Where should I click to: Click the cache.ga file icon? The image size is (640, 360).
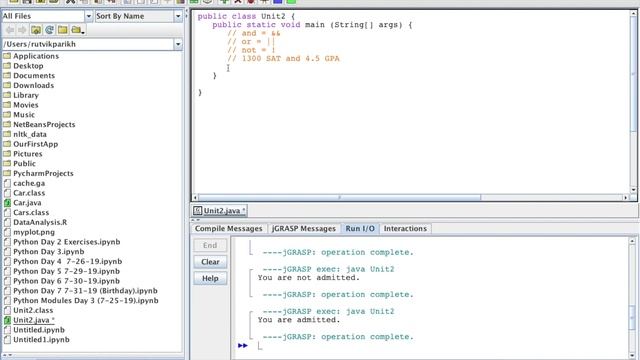click(x=7, y=183)
